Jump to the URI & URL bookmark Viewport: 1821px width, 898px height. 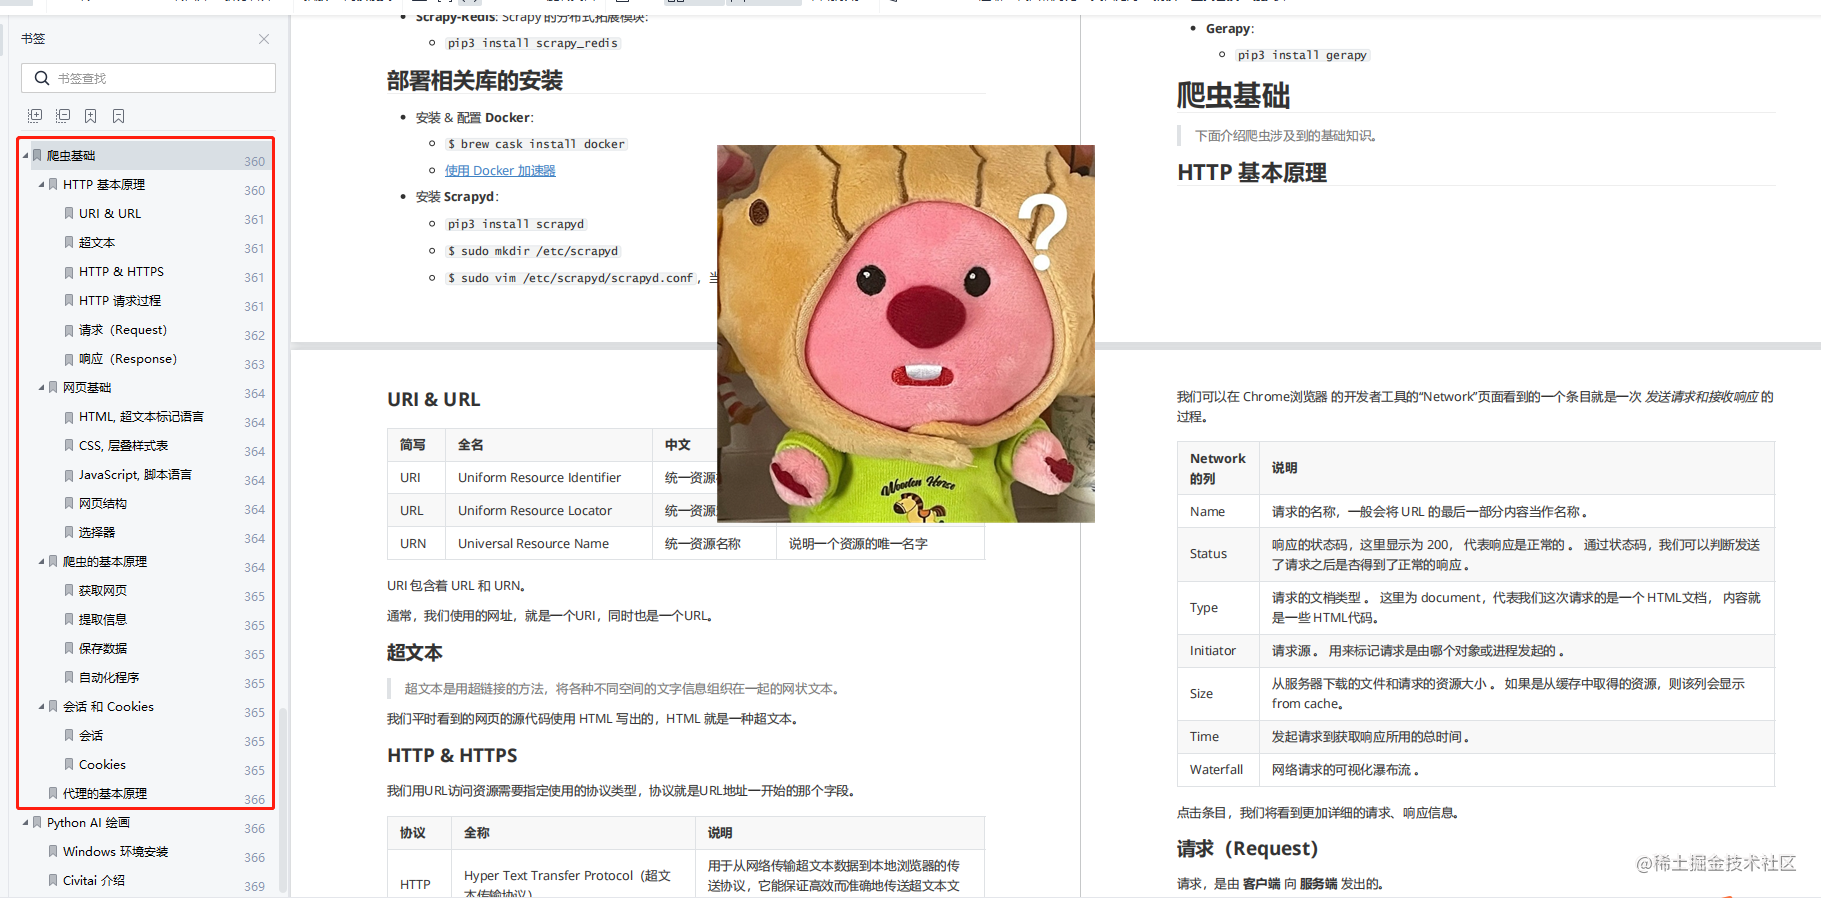(x=110, y=213)
